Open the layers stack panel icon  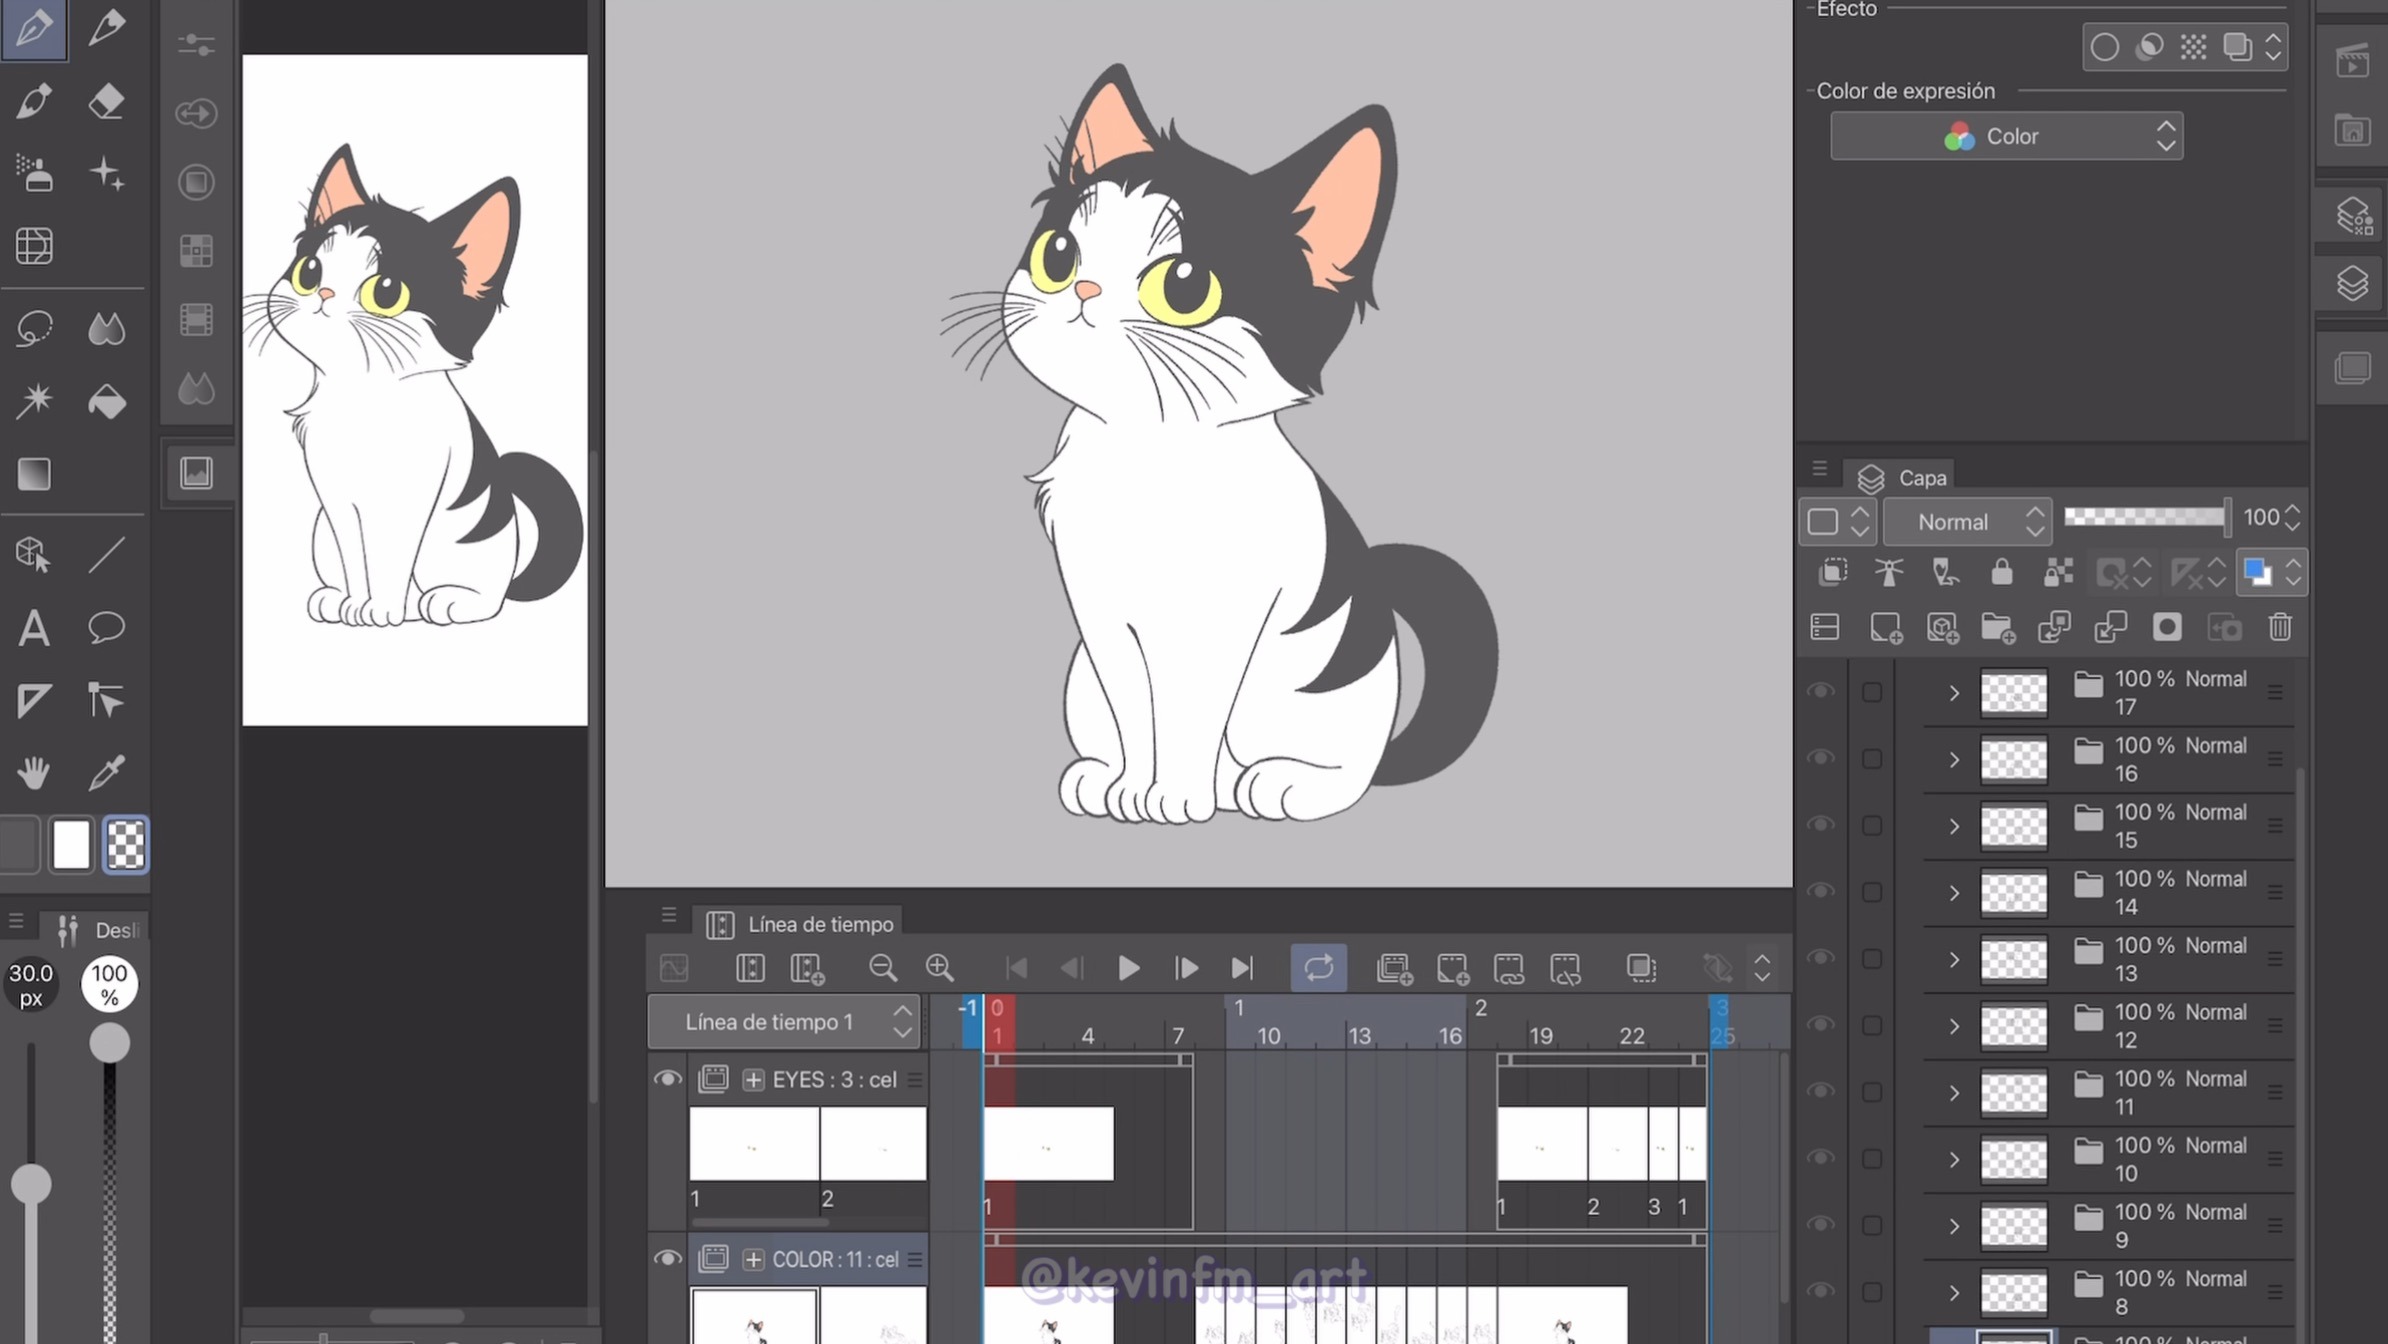click(x=2352, y=284)
